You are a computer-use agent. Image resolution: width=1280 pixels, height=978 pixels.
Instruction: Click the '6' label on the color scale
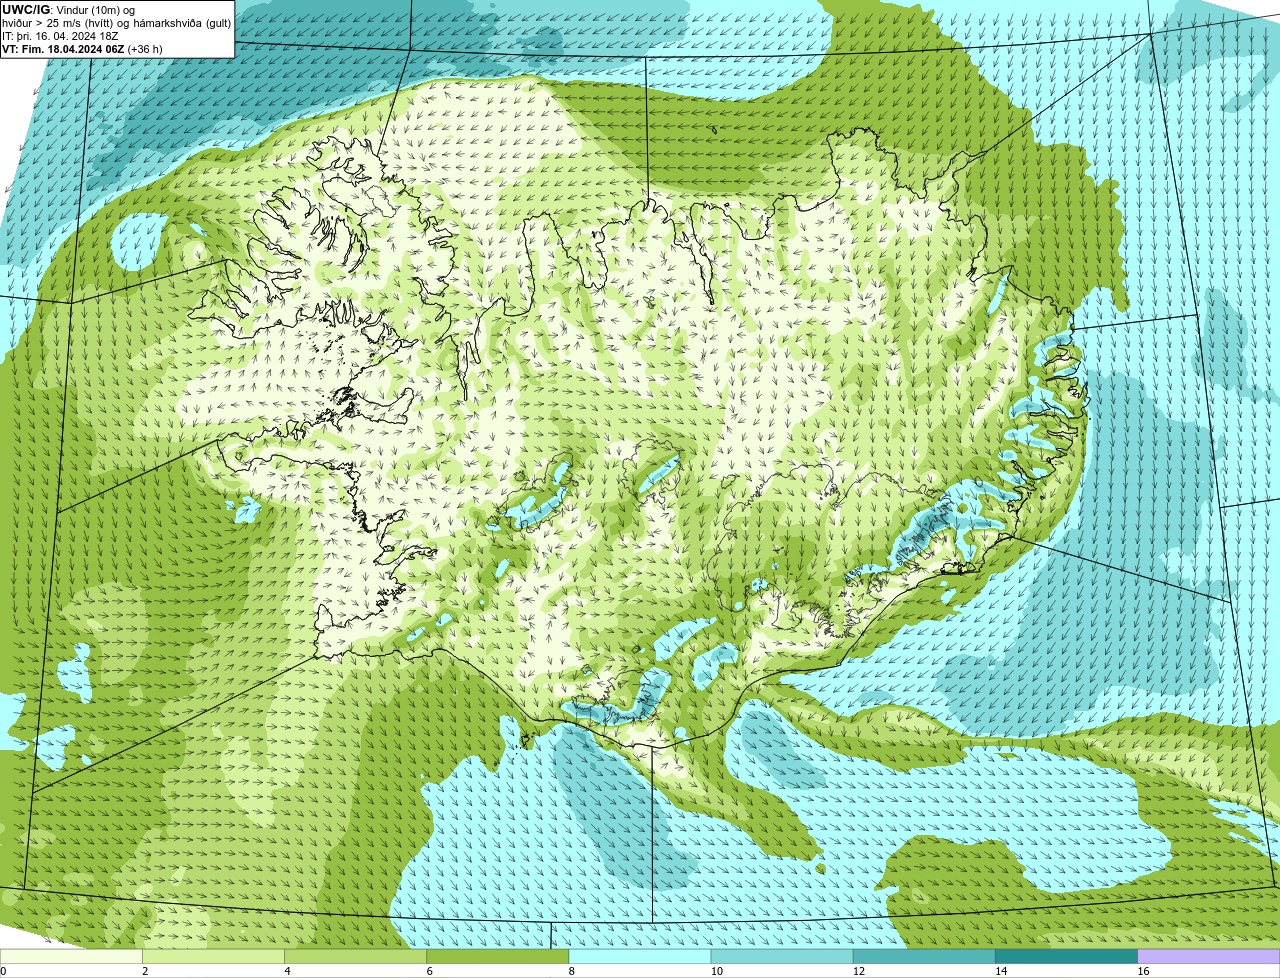pos(430,971)
